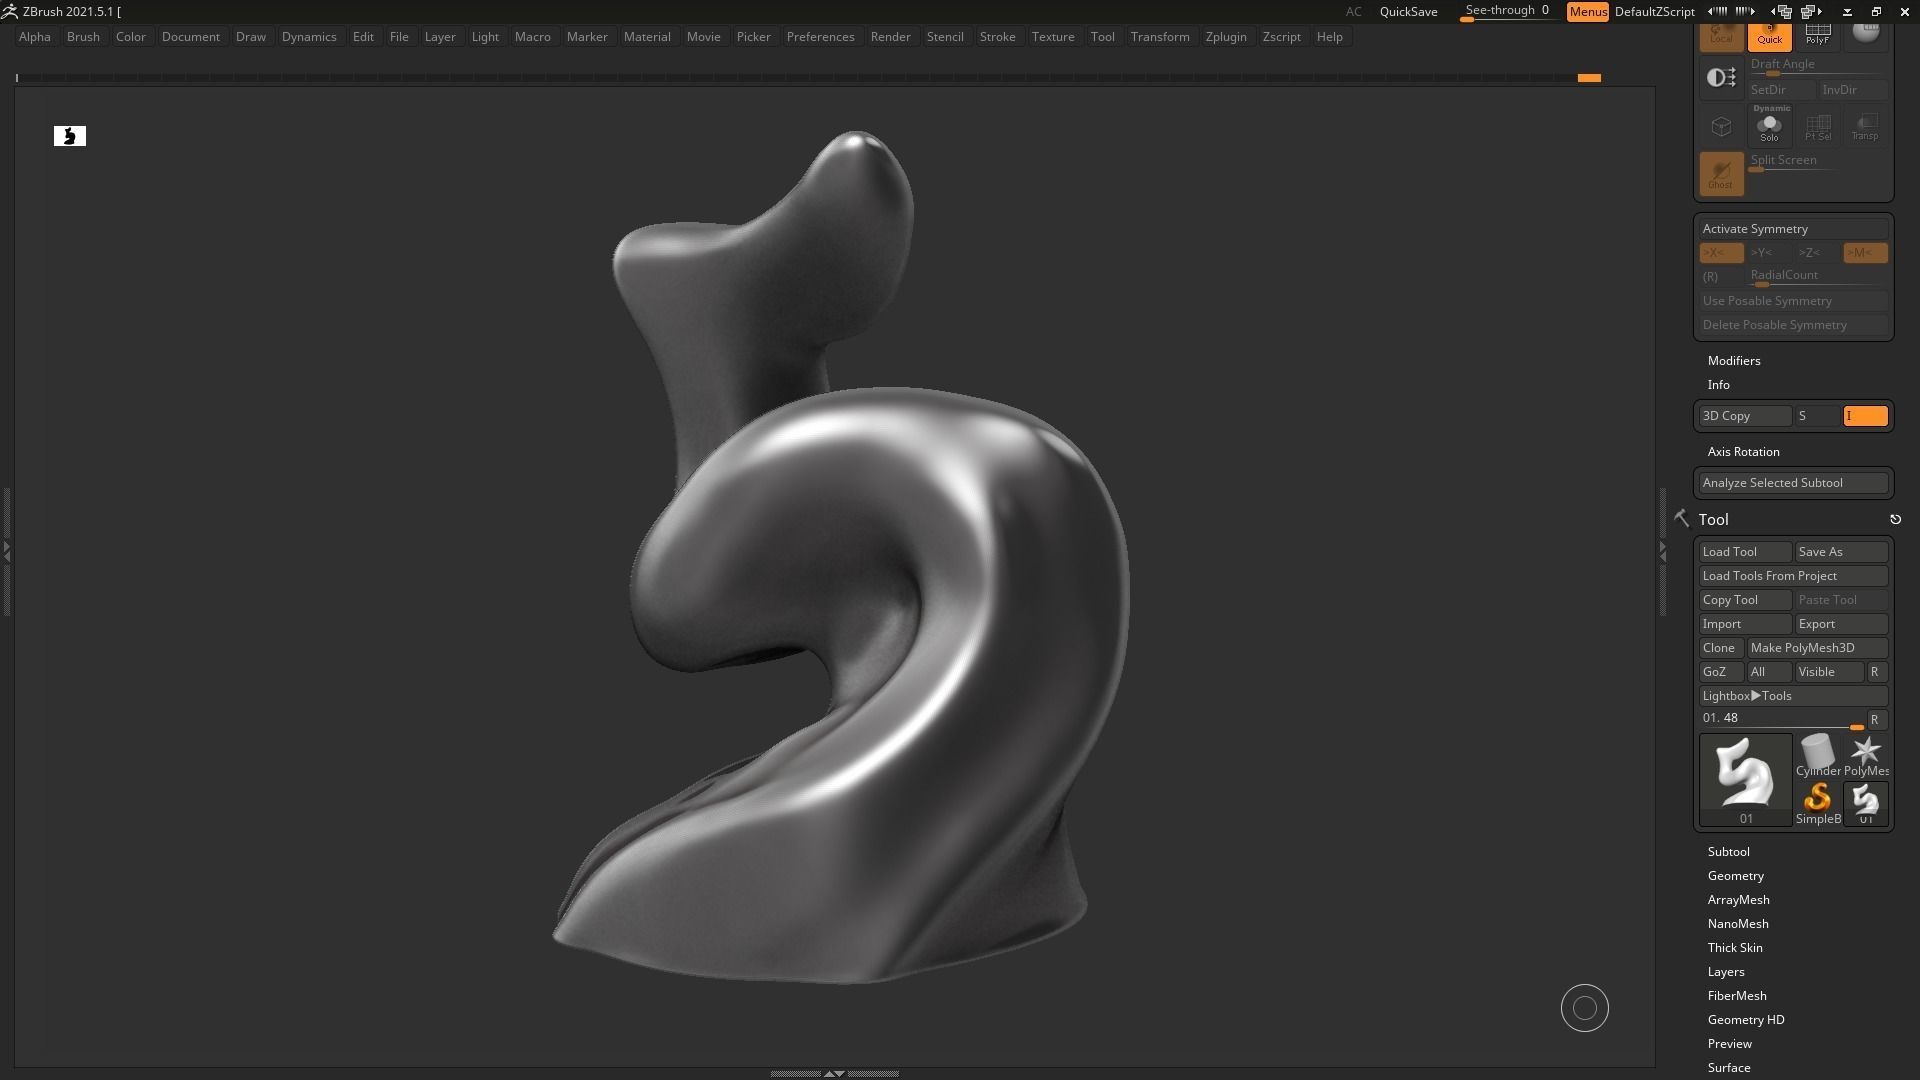
Task: Expand the Geometry section
Action: (1735, 876)
